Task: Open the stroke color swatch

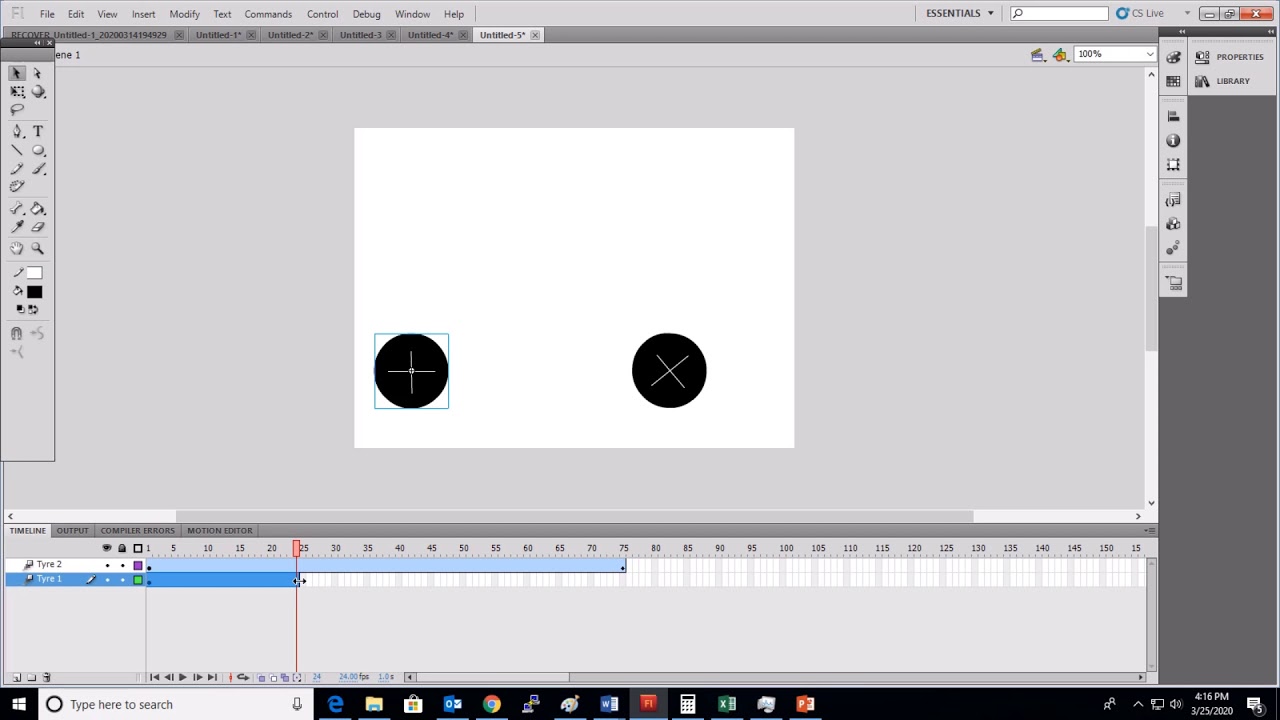Action: (x=34, y=273)
